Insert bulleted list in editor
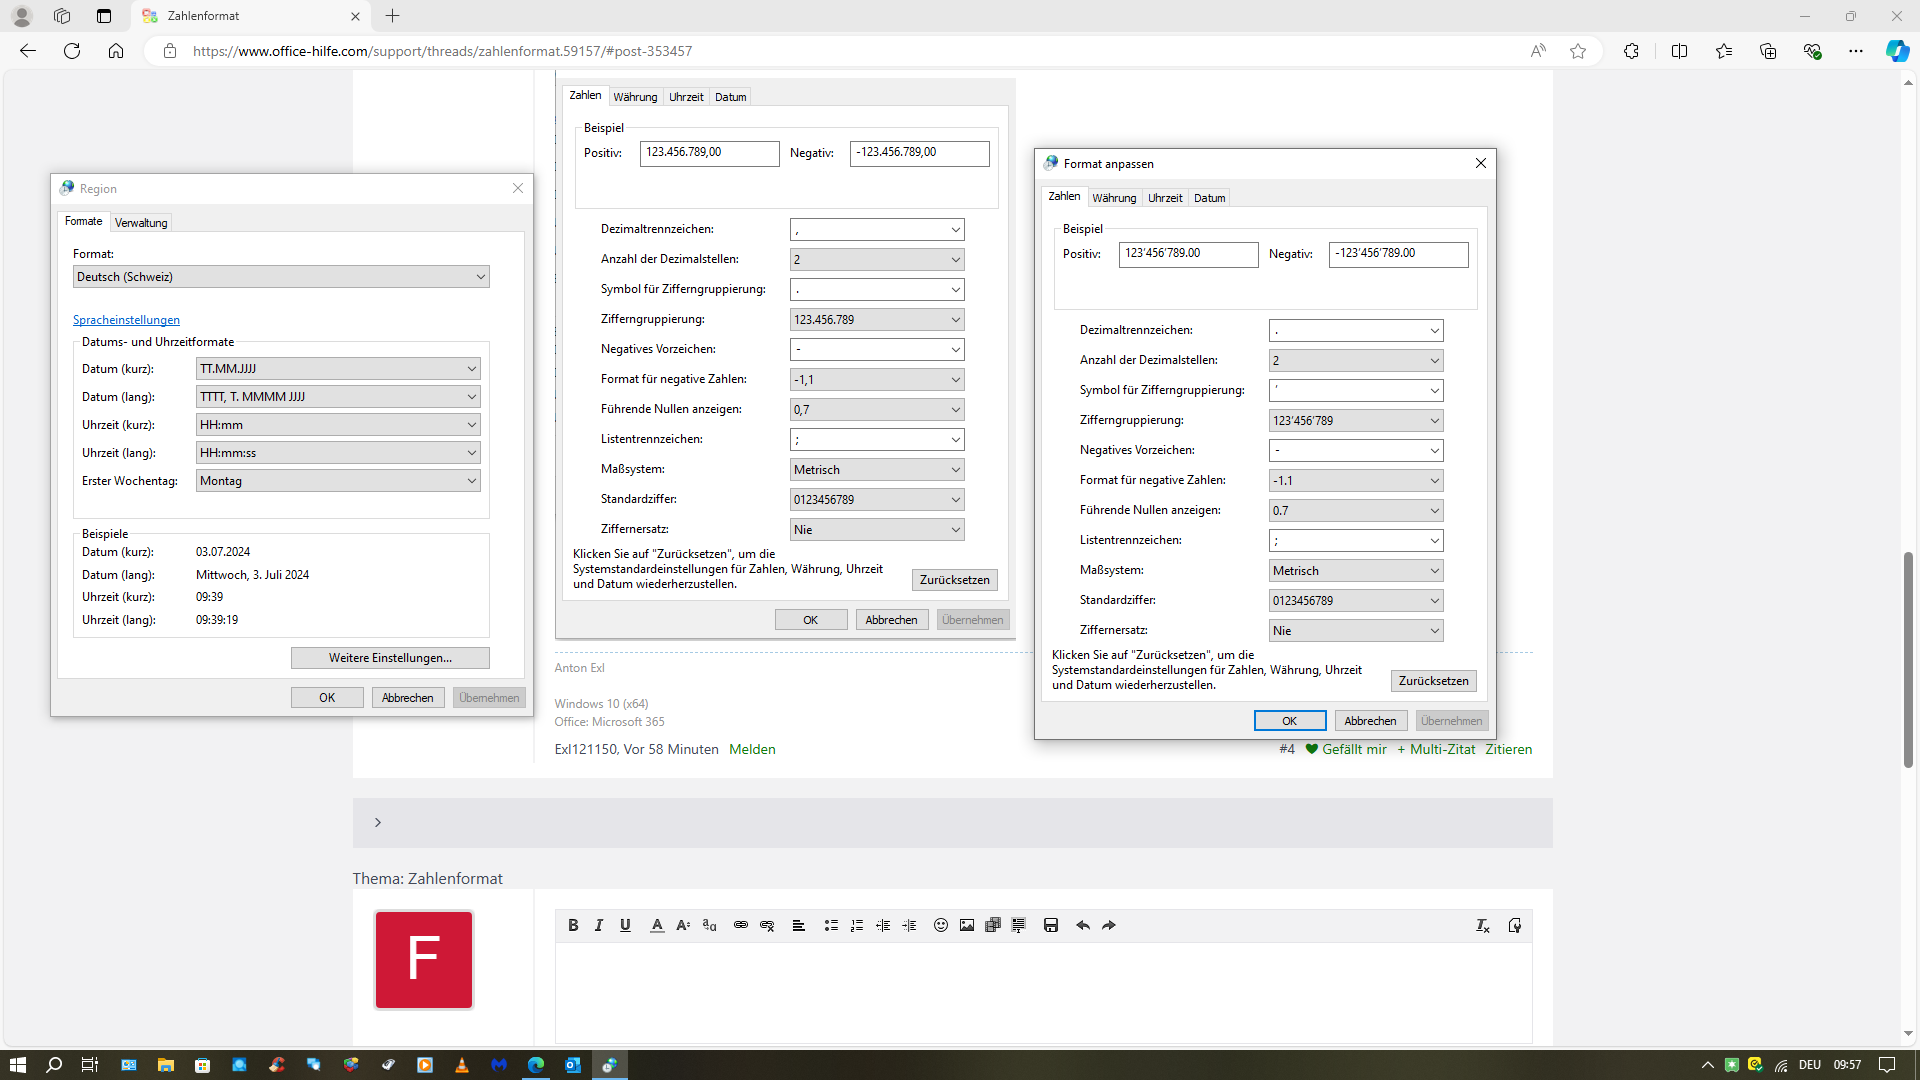Image resolution: width=1920 pixels, height=1080 pixels. [831, 926]
